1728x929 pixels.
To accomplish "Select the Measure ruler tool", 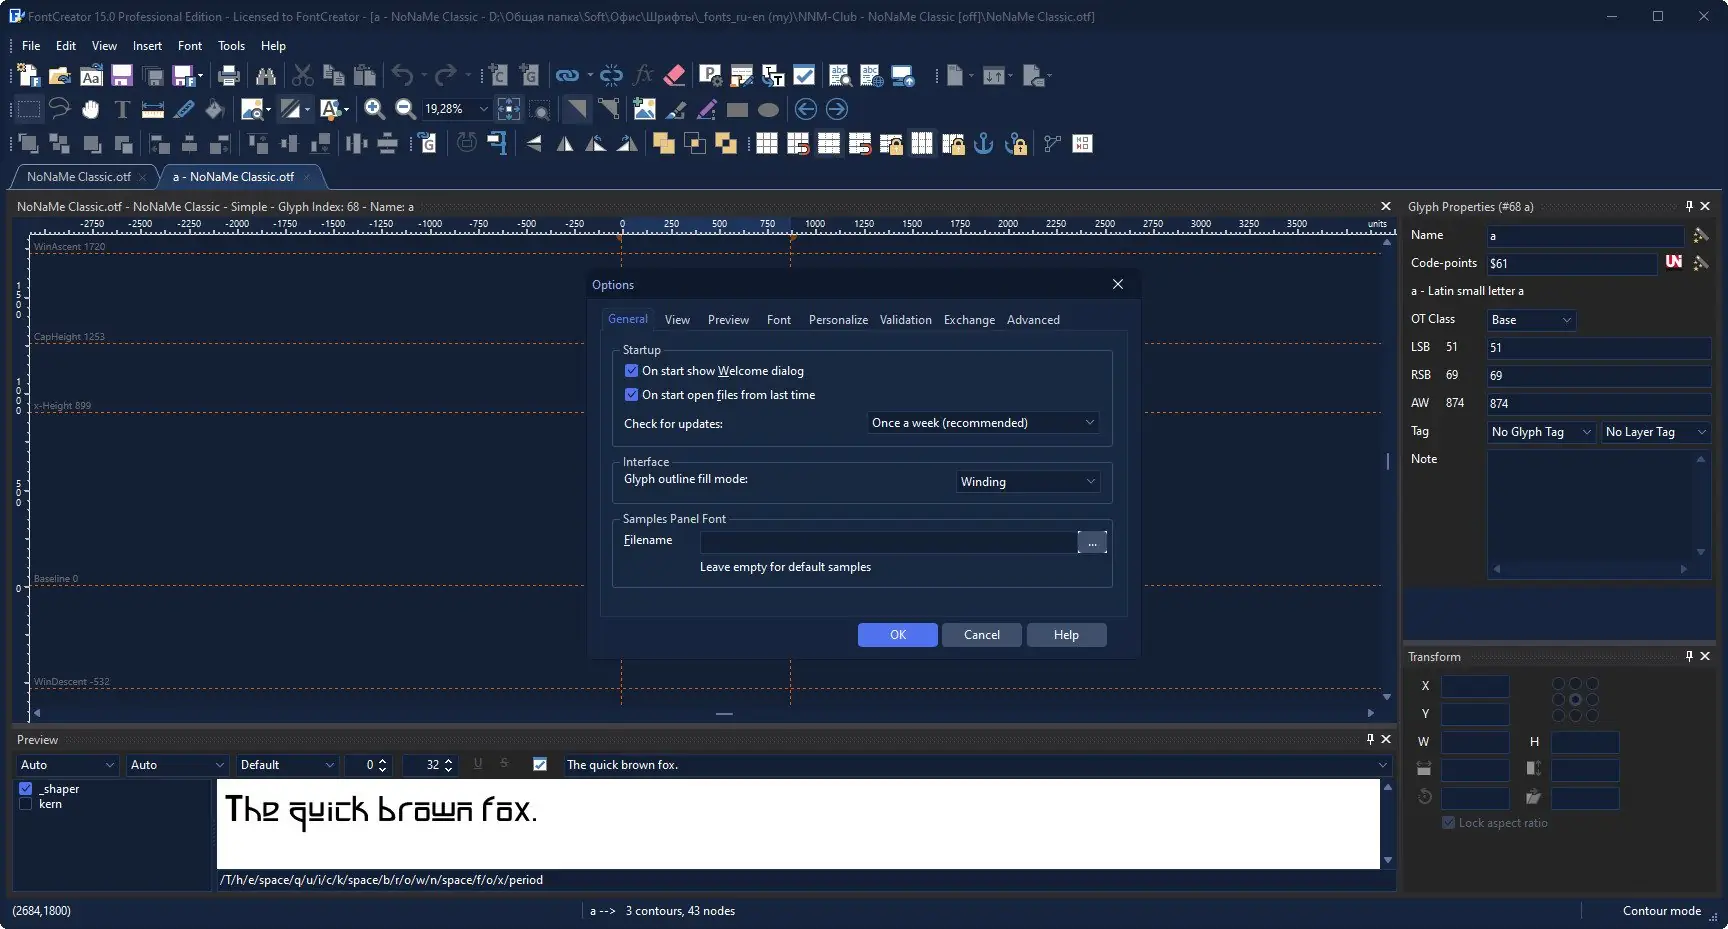I will coord(153,109).
